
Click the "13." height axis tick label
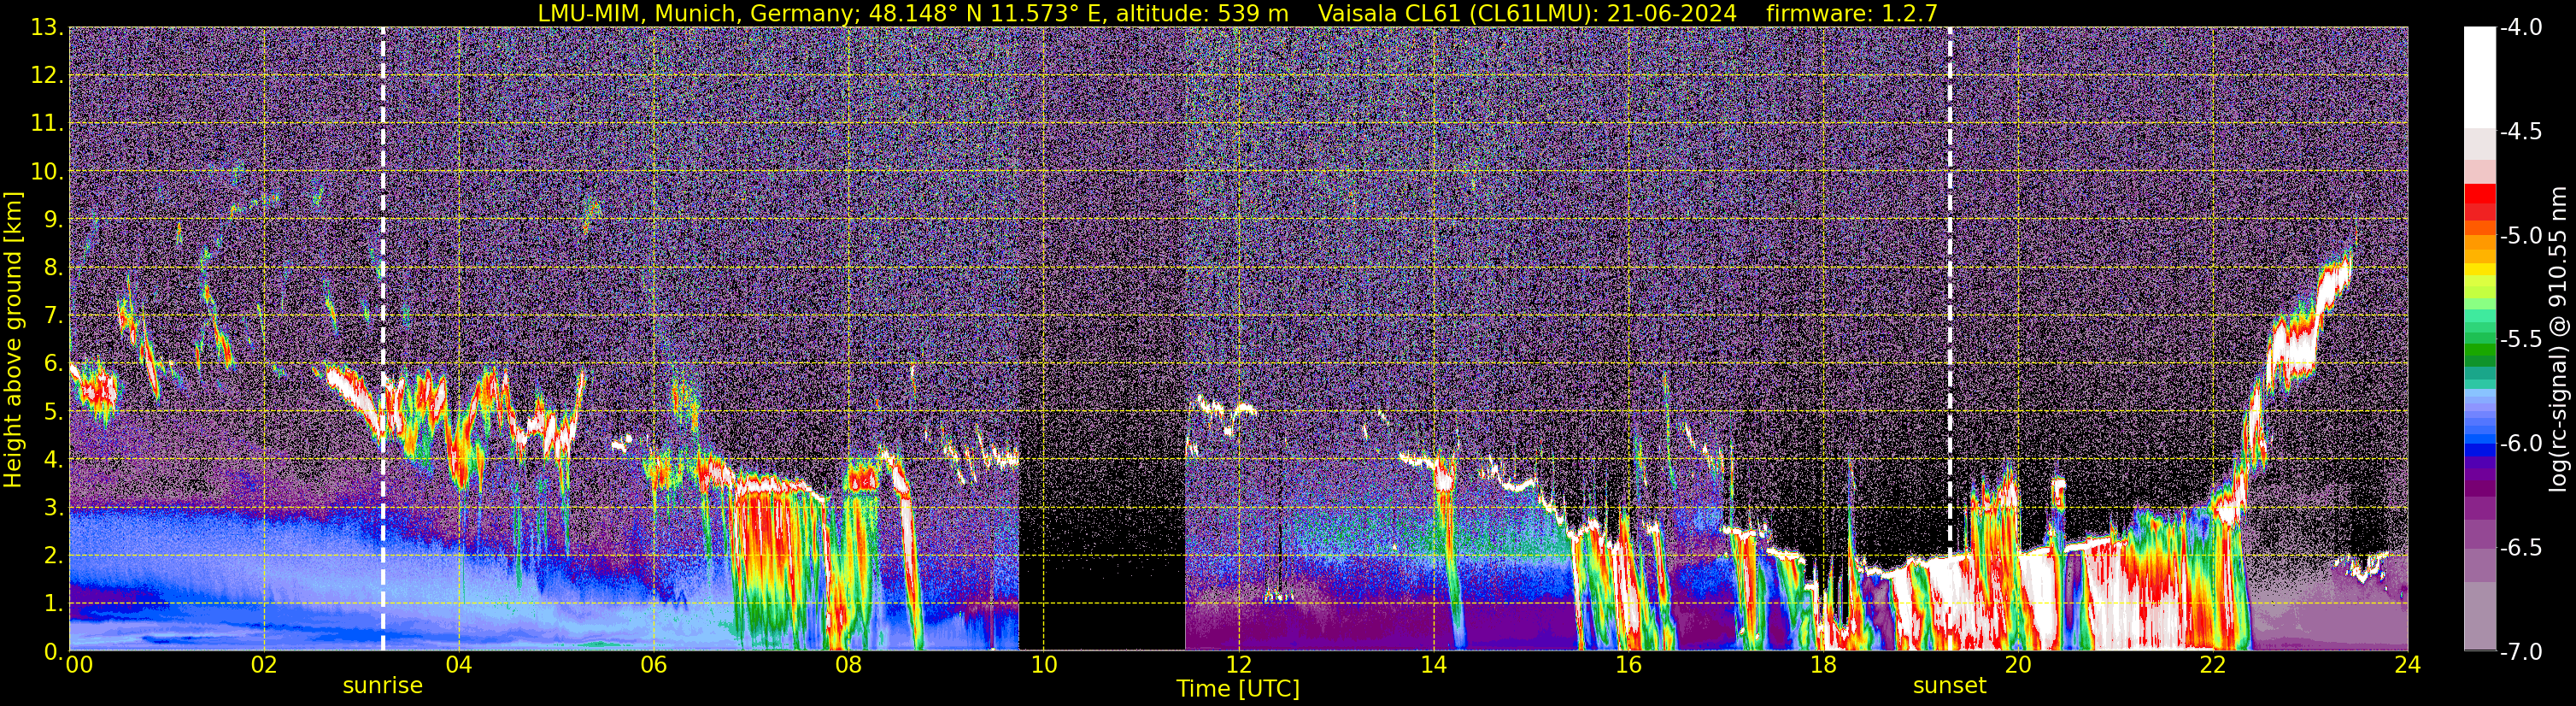pyautogui.click(x=47, y=28)
